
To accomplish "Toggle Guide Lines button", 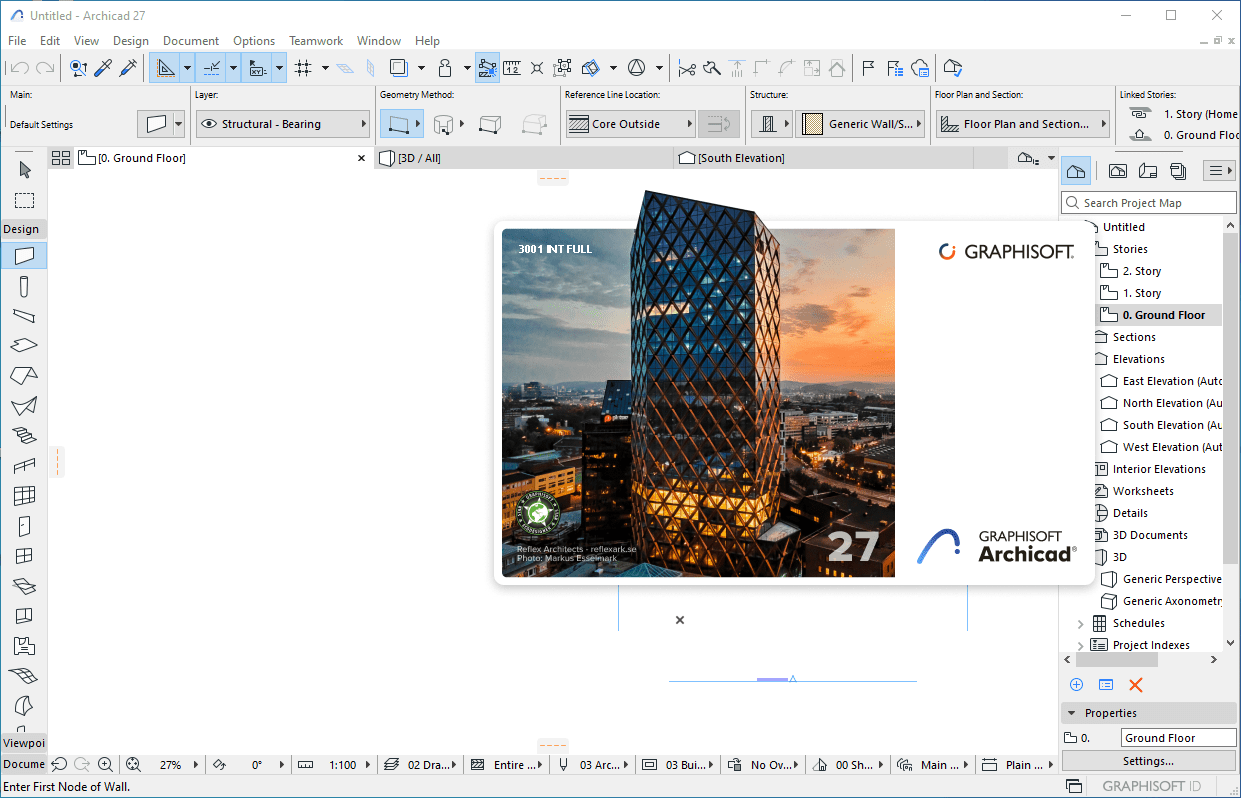I will (x=165, y=68).
